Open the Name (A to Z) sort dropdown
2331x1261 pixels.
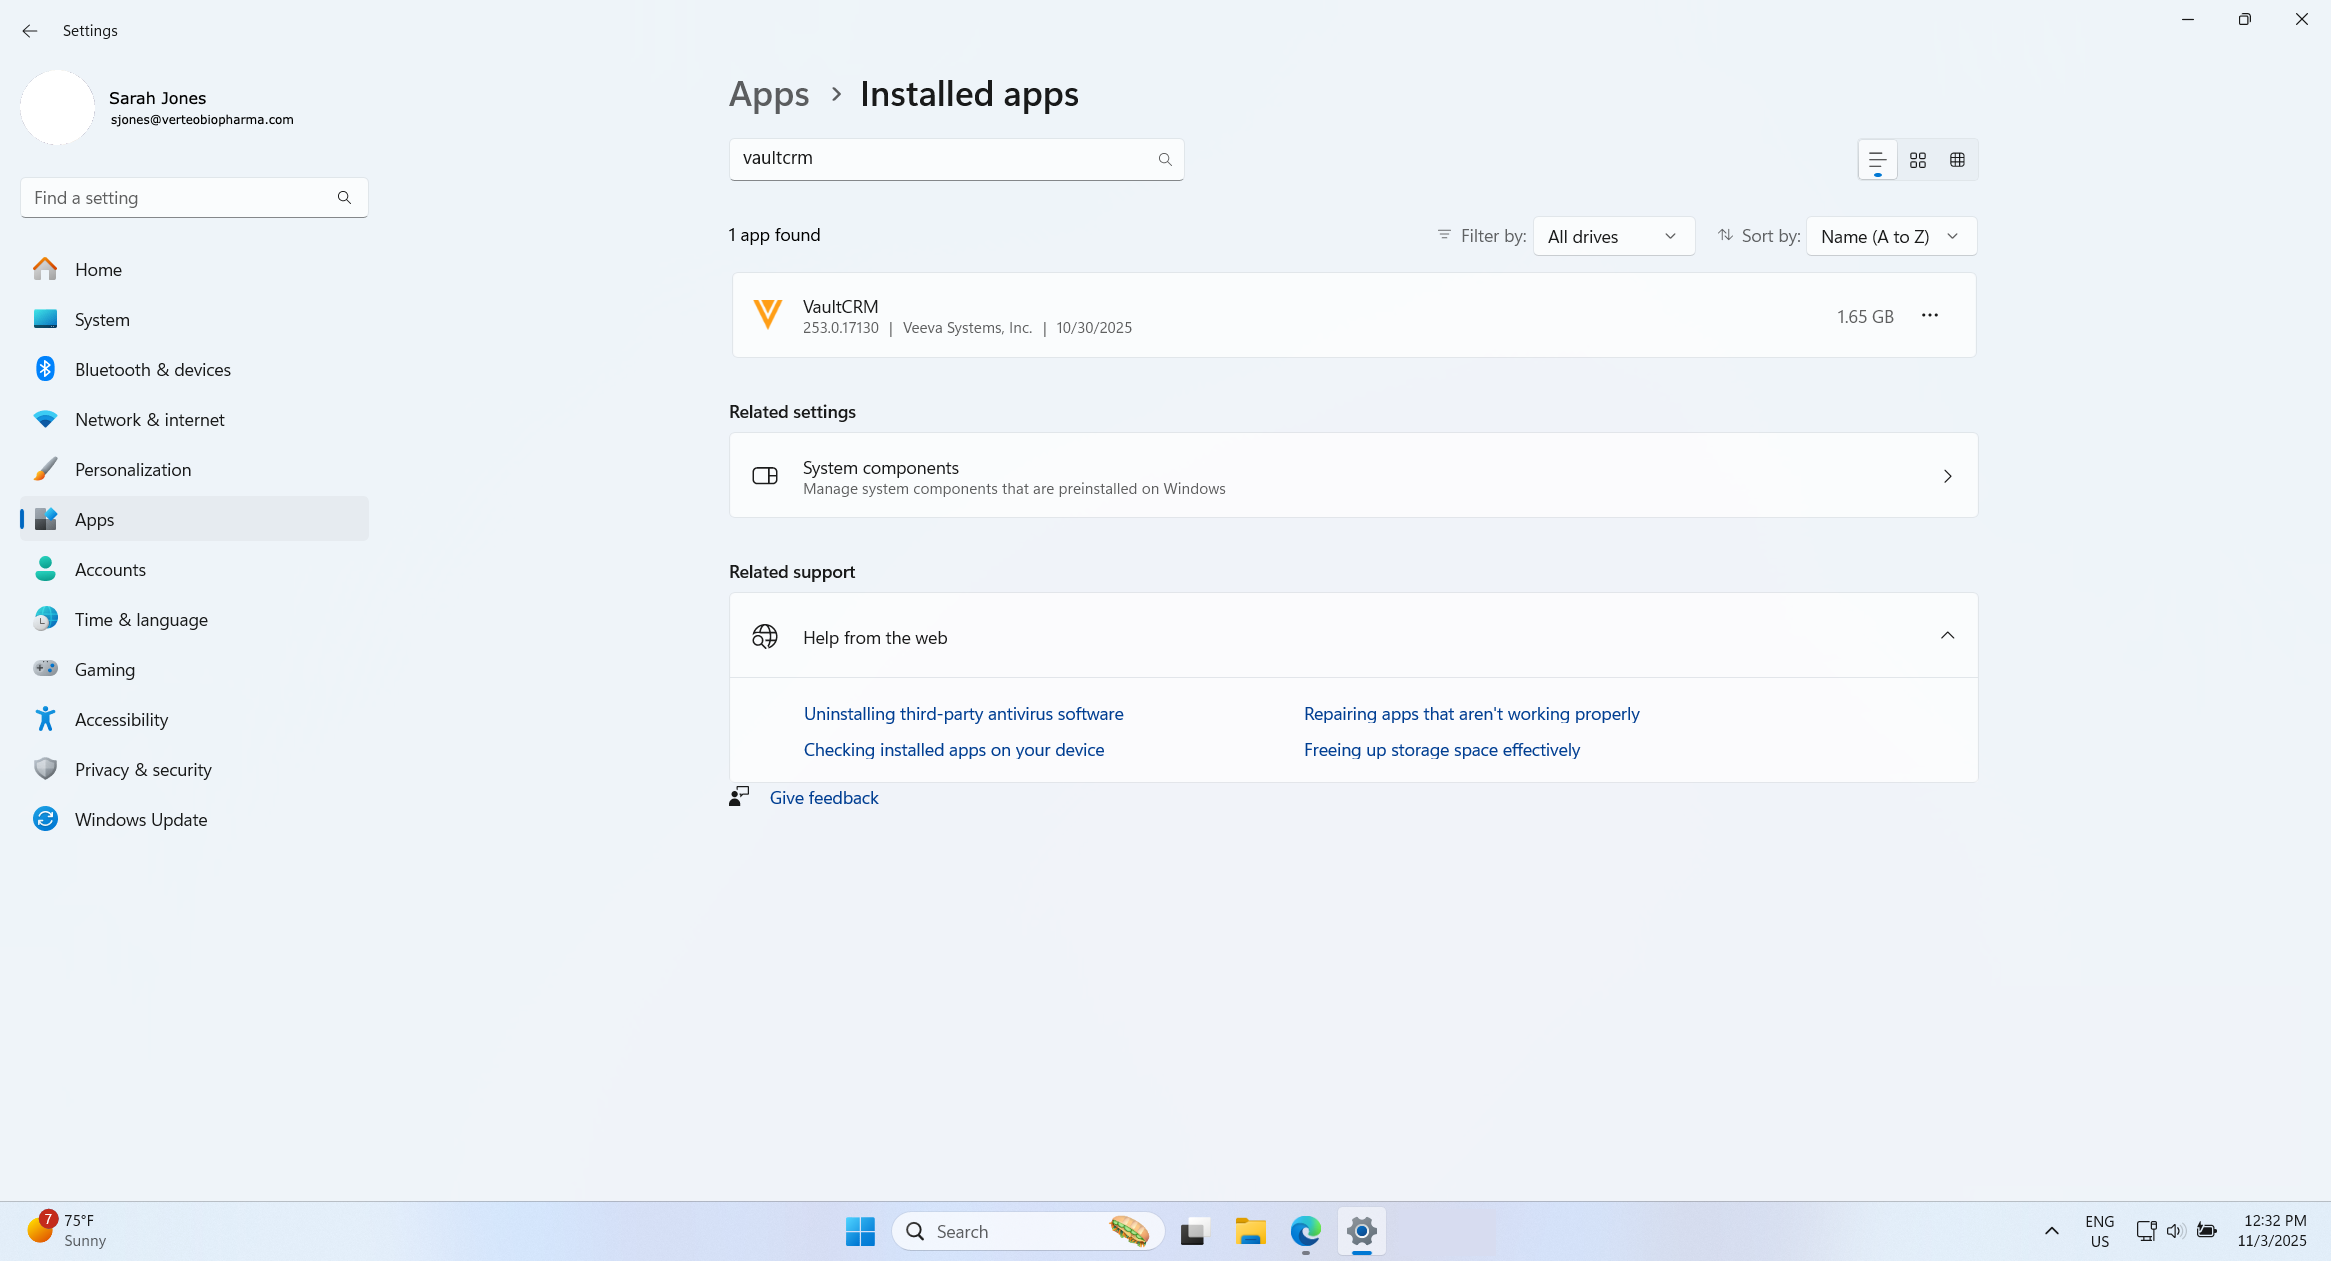click(1890, 237)
